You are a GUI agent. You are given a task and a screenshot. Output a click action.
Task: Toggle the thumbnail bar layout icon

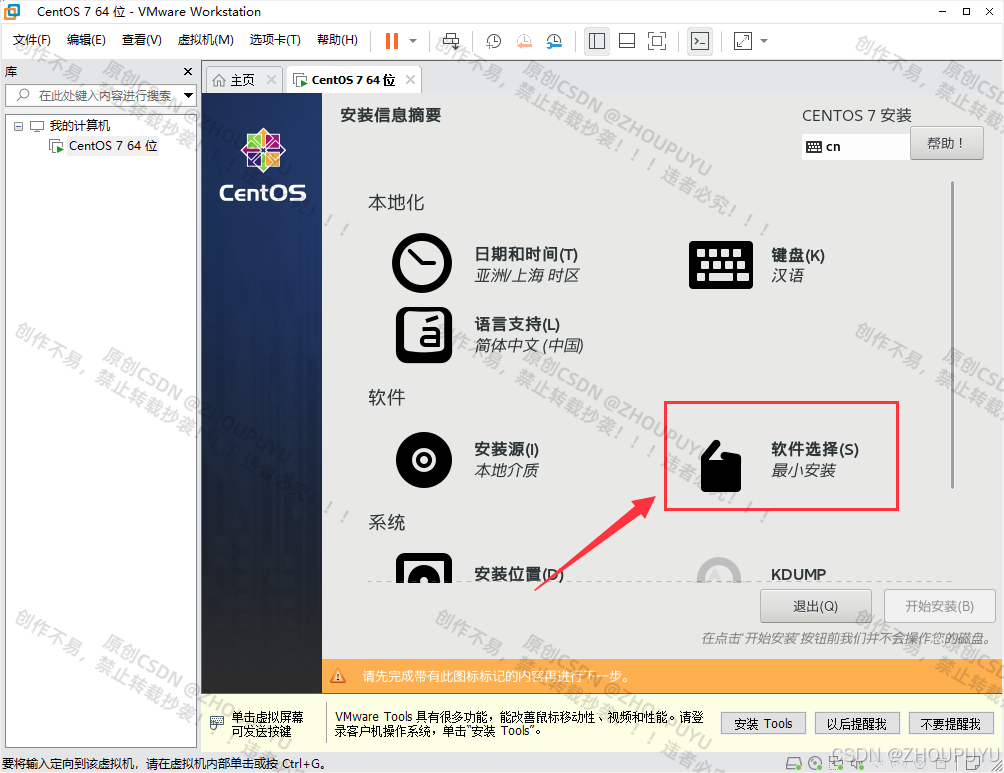[627, 41]
